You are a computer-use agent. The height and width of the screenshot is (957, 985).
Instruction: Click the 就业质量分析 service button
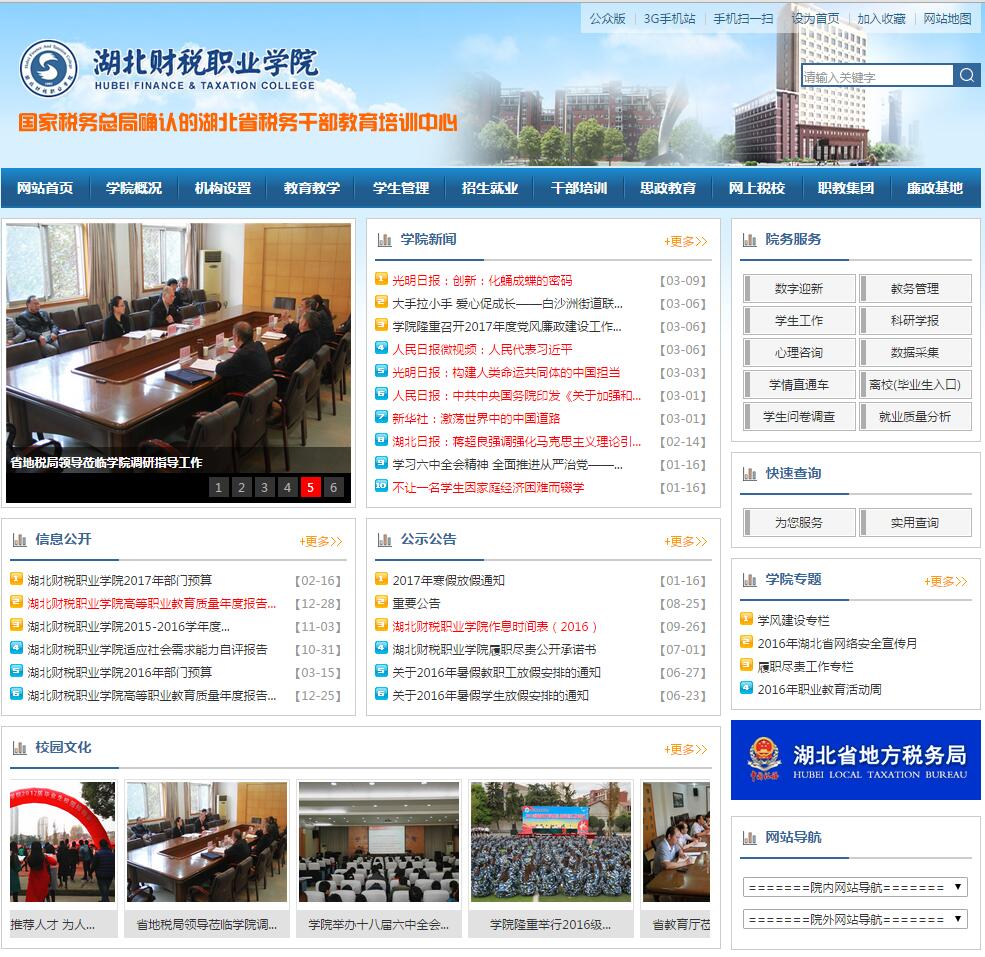(915, 417)
